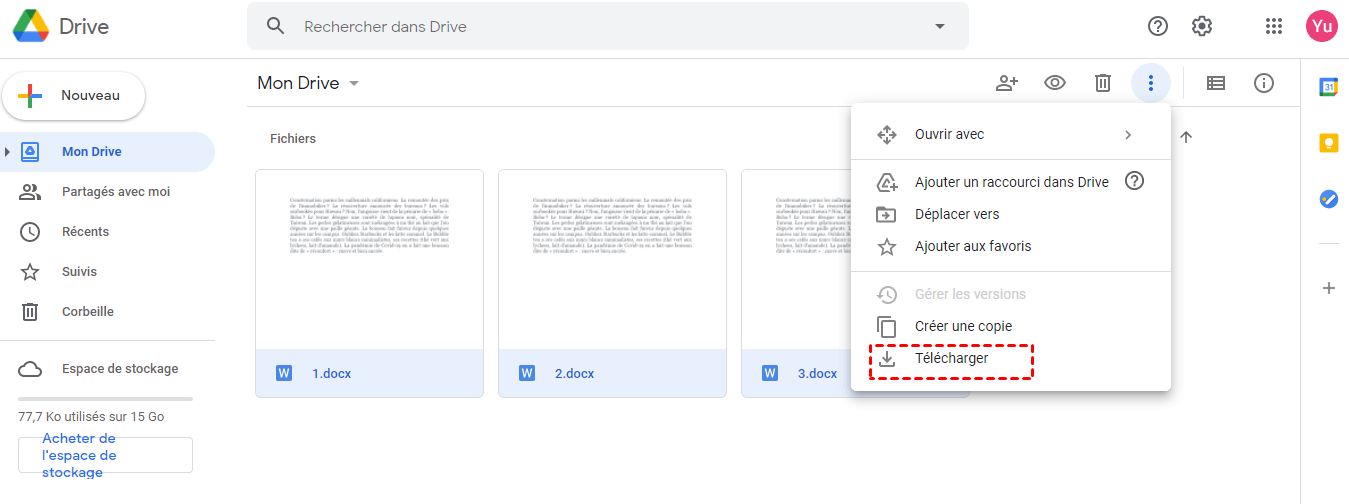This screenshot has height=504, width=1349.
Task: Click Acheter de l'espace de stockage
Action: tap(105, 455)
